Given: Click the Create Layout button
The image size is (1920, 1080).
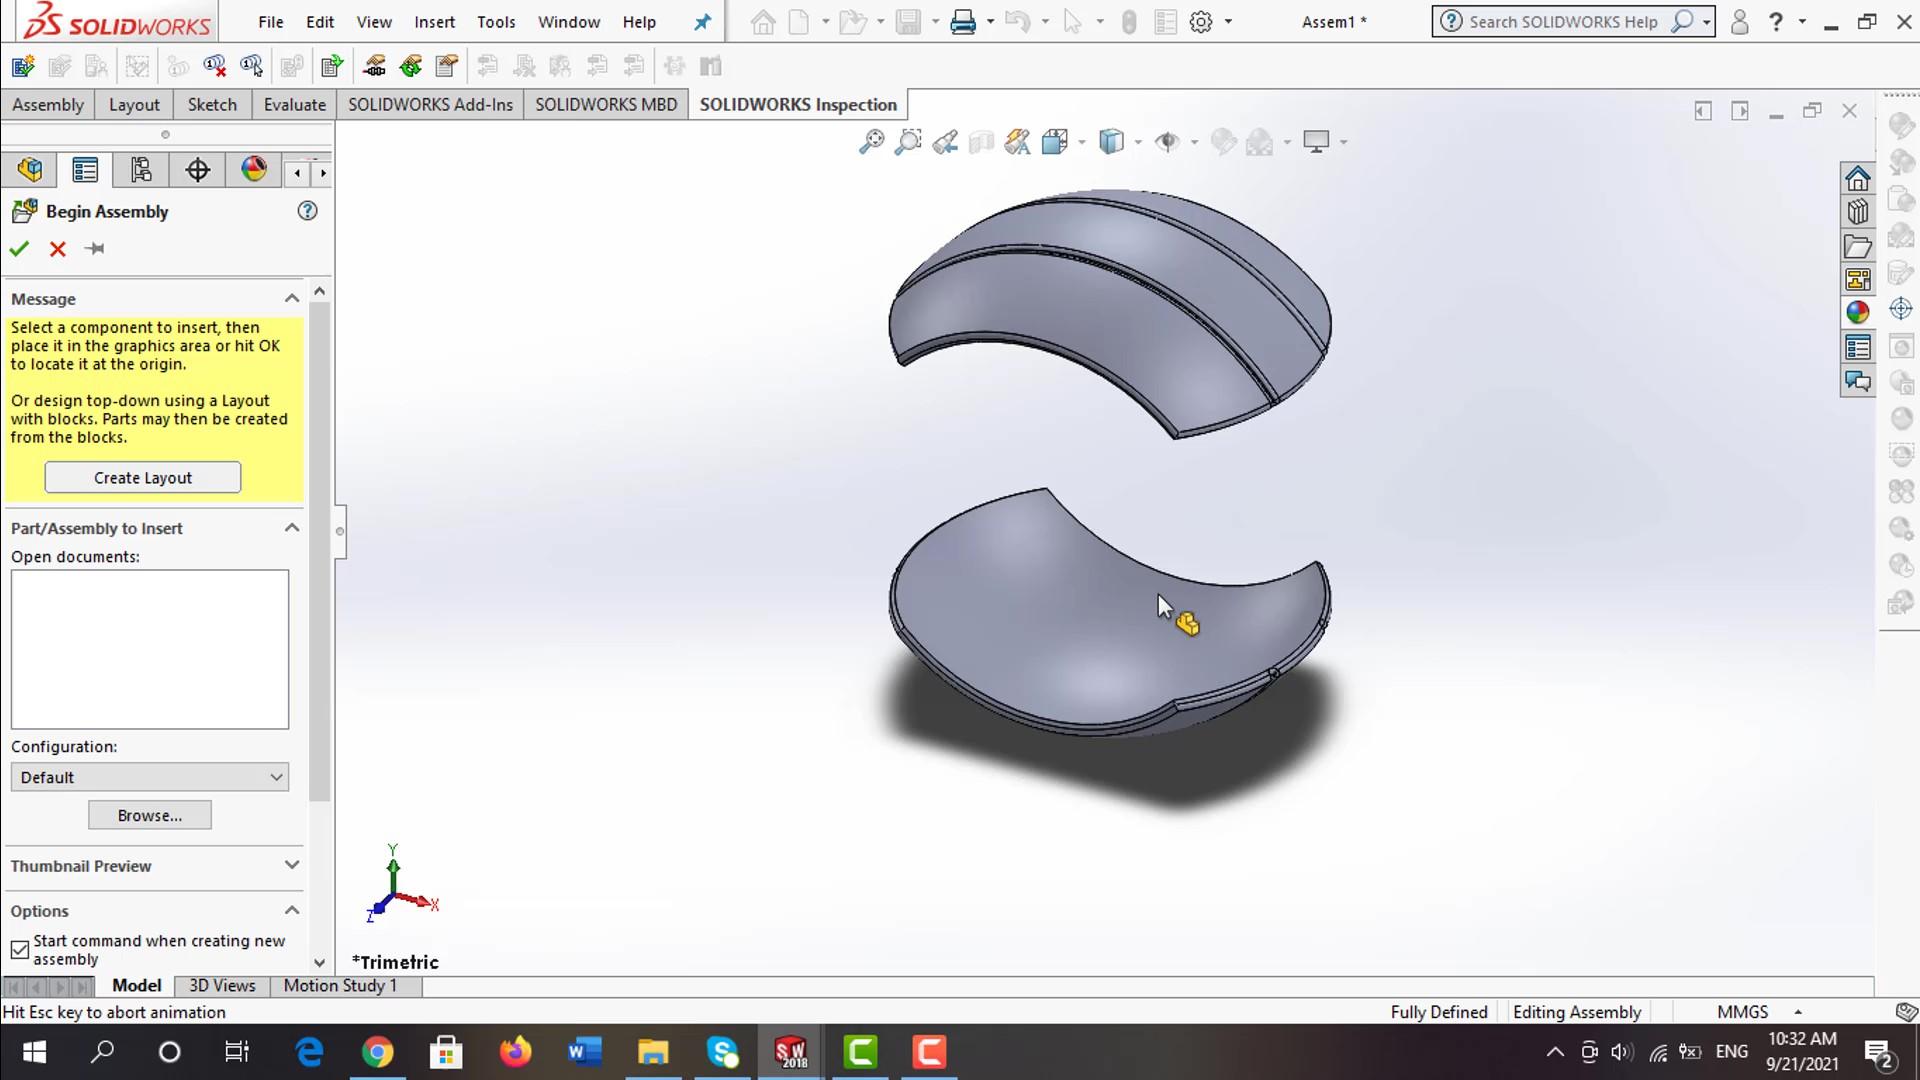Looking at the screenshot, I should click(x=142, y=478).
